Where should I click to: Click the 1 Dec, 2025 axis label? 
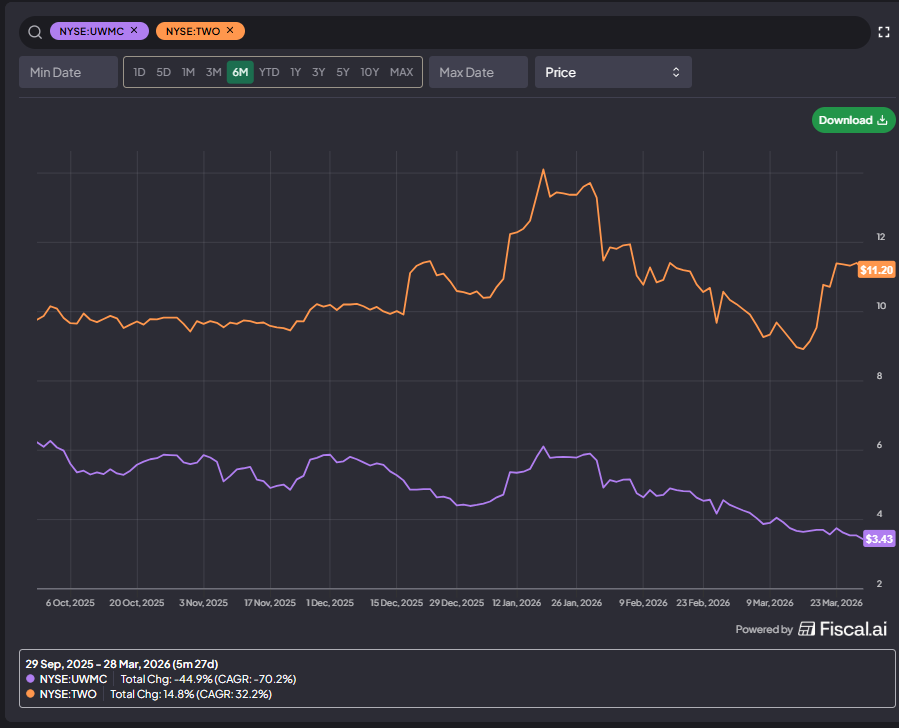[330, 603]
